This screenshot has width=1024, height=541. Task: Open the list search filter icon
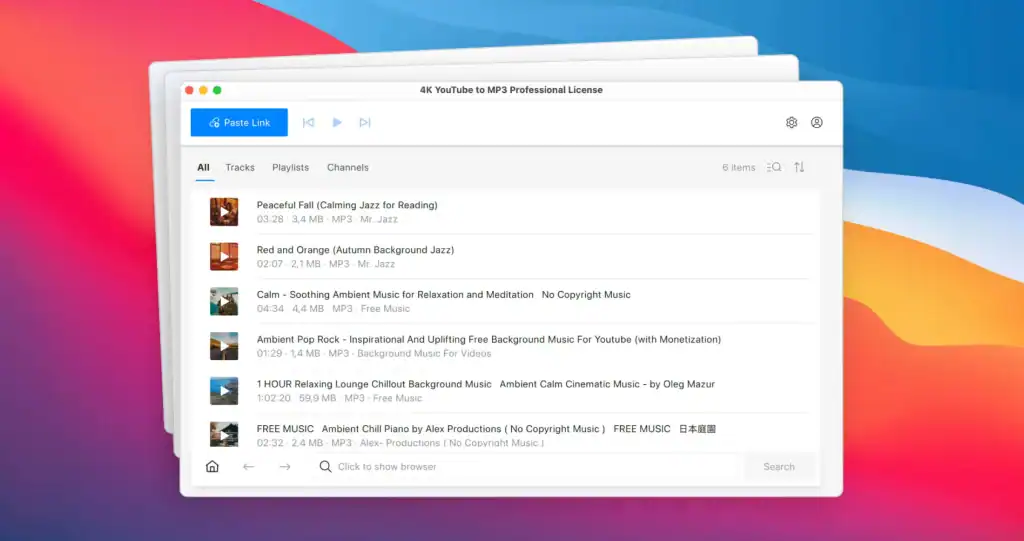coord(774,167)
